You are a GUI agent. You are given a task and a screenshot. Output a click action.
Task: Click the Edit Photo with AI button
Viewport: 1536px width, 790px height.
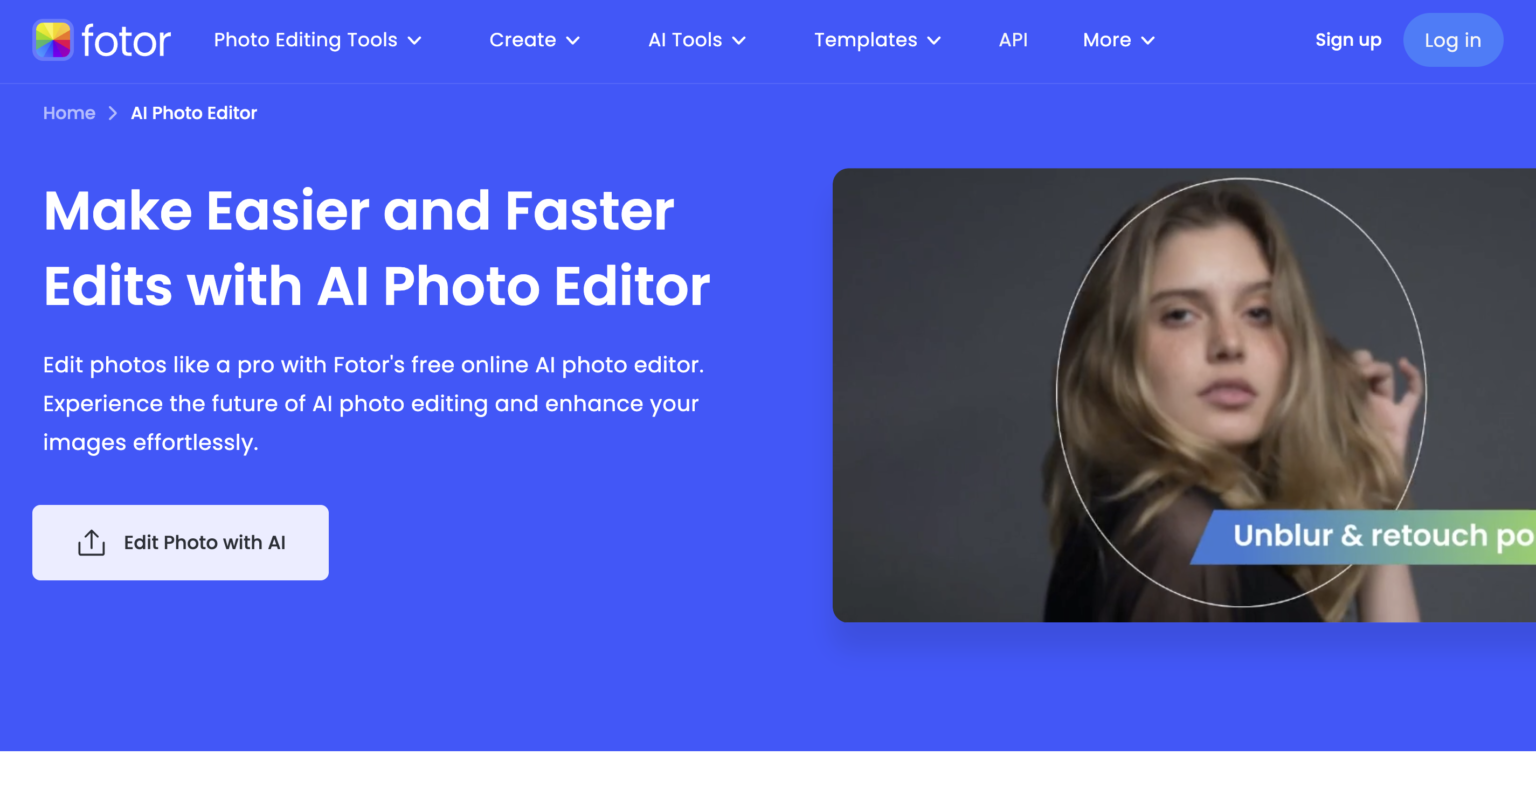pos(180,542)
